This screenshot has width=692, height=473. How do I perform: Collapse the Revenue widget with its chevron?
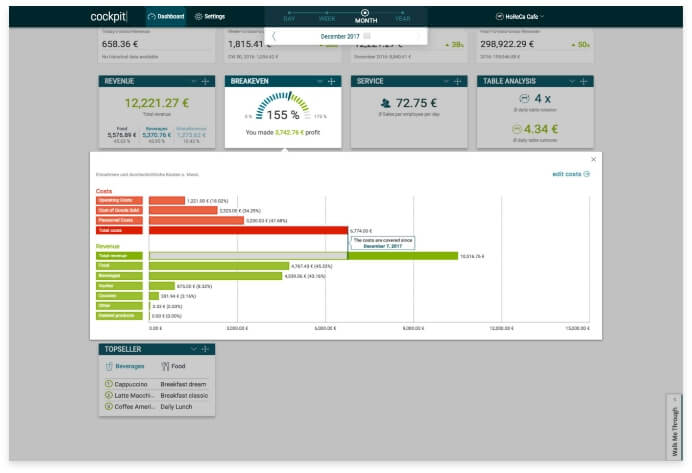pyautogui.click(x=194, y=81)
